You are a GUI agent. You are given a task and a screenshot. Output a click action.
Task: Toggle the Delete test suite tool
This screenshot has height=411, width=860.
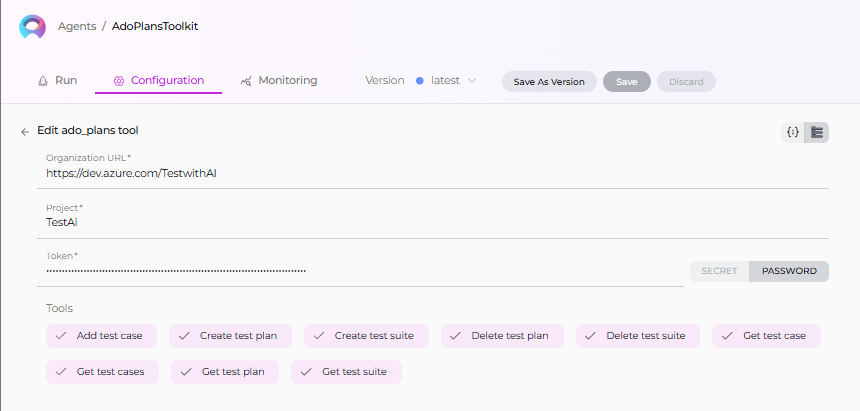click(x=638, y=336)
